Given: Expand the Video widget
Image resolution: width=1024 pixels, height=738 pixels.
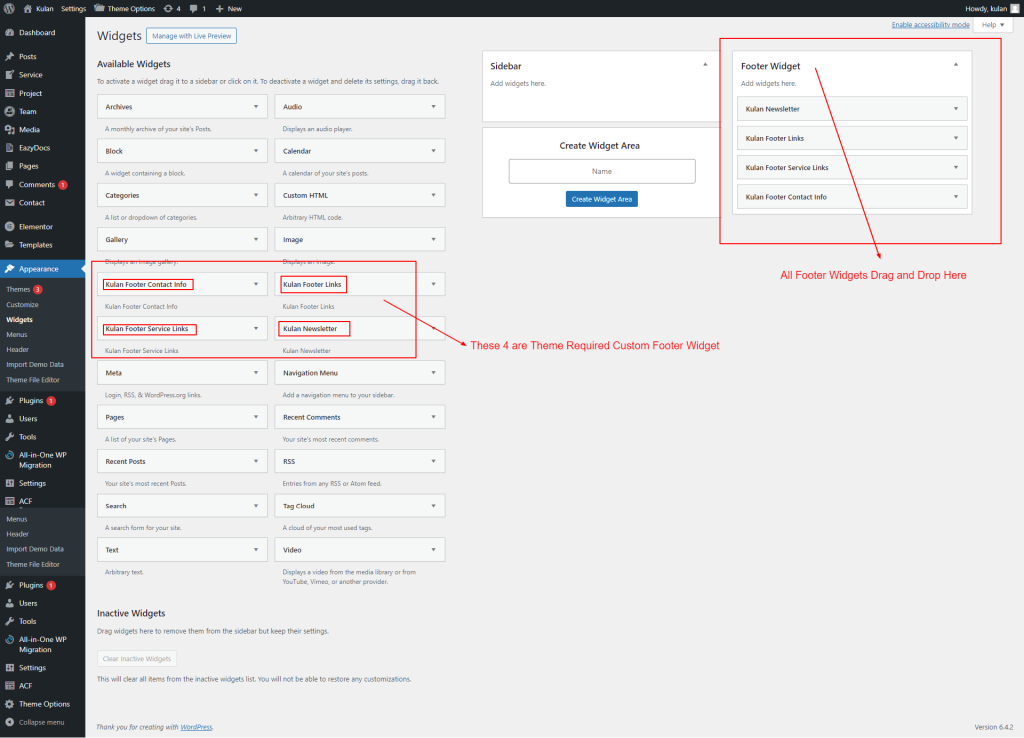Looking at the screenshot, I should point(434,550).
